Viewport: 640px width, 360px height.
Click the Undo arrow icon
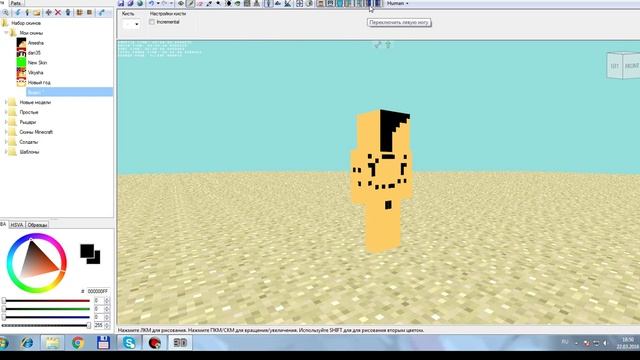pos(151,3)
